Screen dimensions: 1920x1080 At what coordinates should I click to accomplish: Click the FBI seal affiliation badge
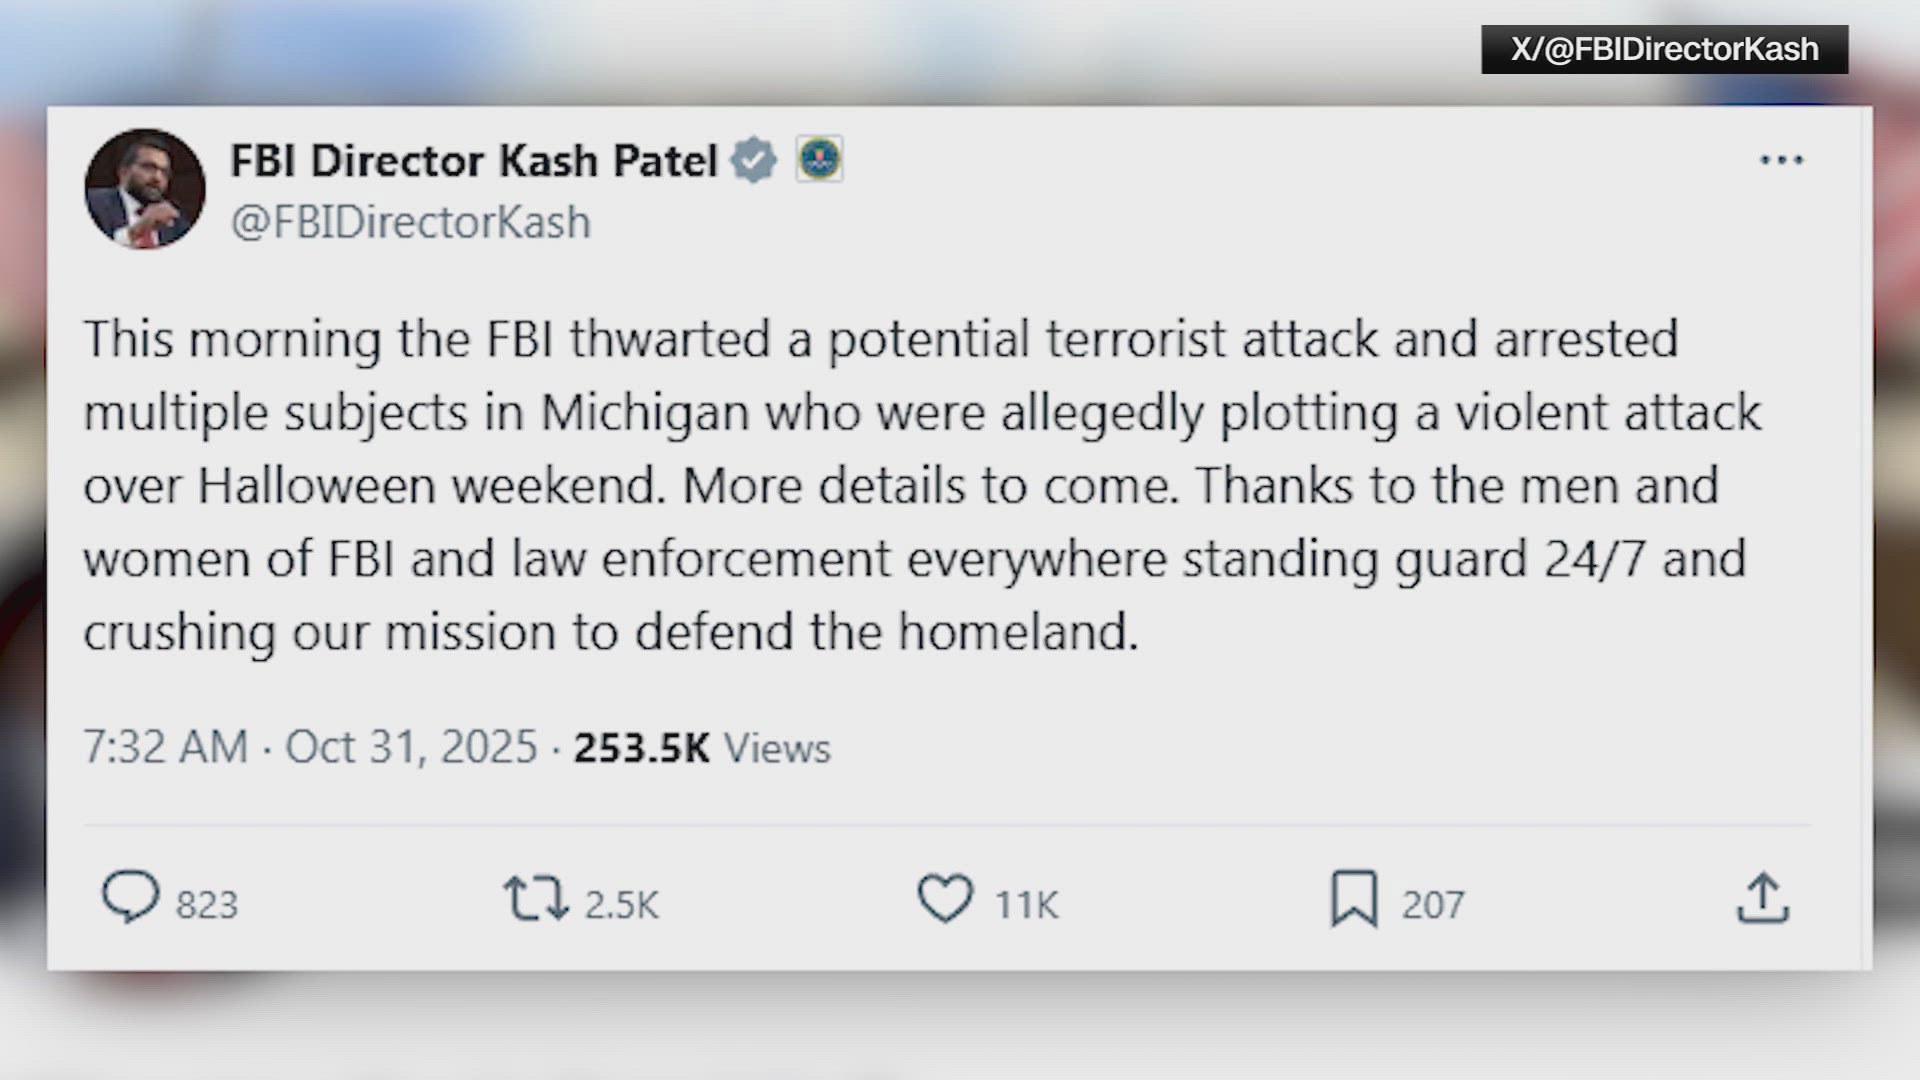819,159
